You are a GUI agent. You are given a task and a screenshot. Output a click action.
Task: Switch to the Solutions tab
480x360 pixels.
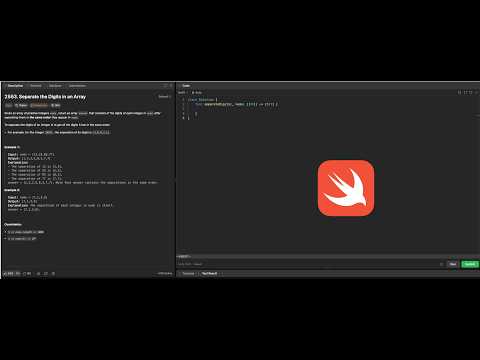[55, 86]
